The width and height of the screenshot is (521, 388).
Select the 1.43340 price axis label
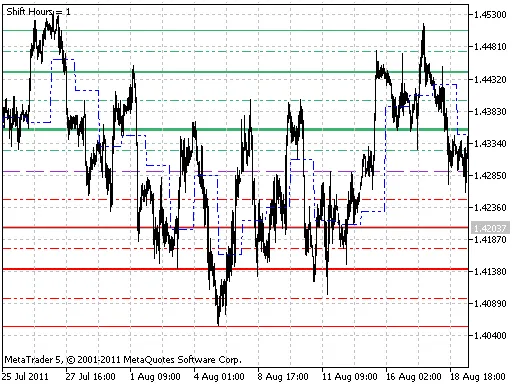point(490,143)
